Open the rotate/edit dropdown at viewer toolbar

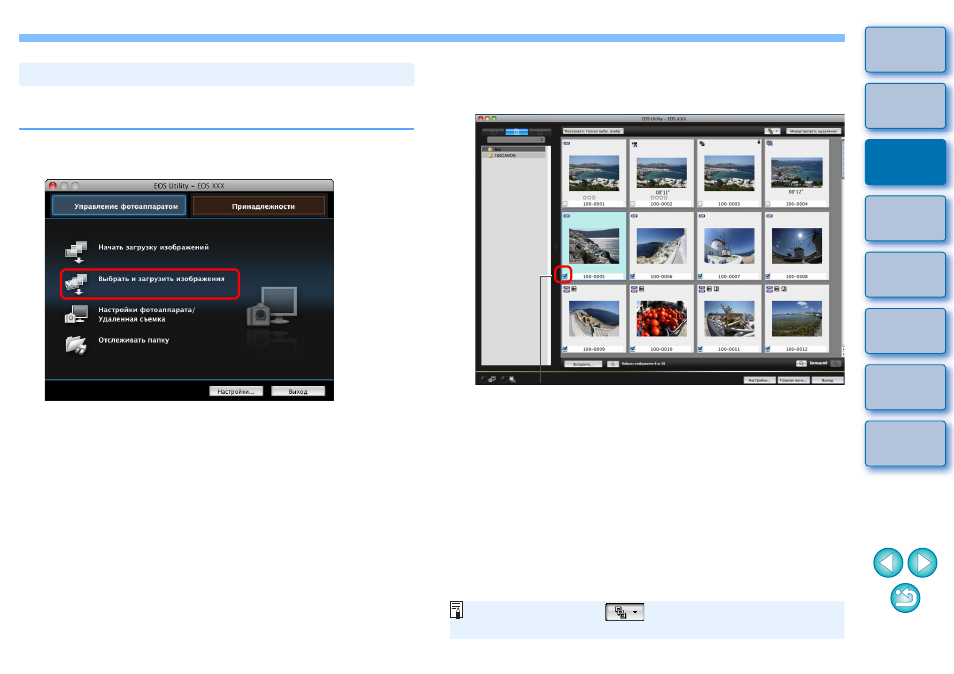point(772,131)
